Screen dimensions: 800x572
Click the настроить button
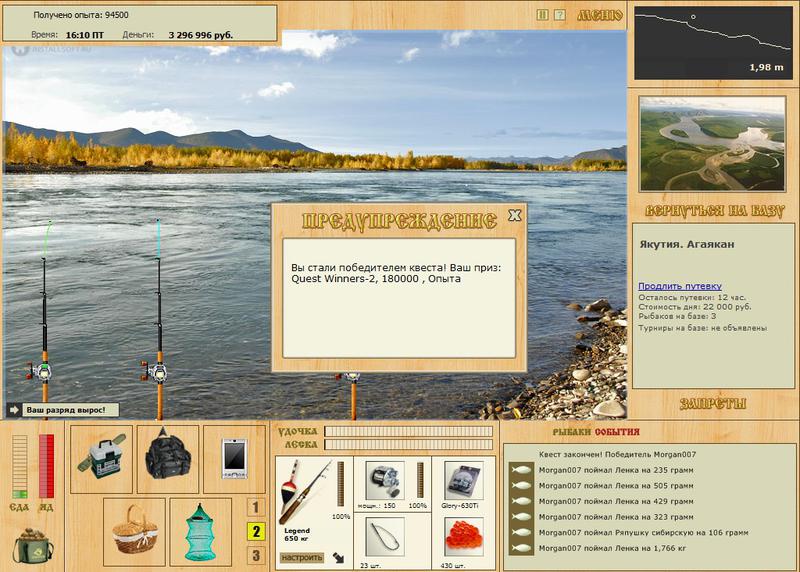pos(302,558)
